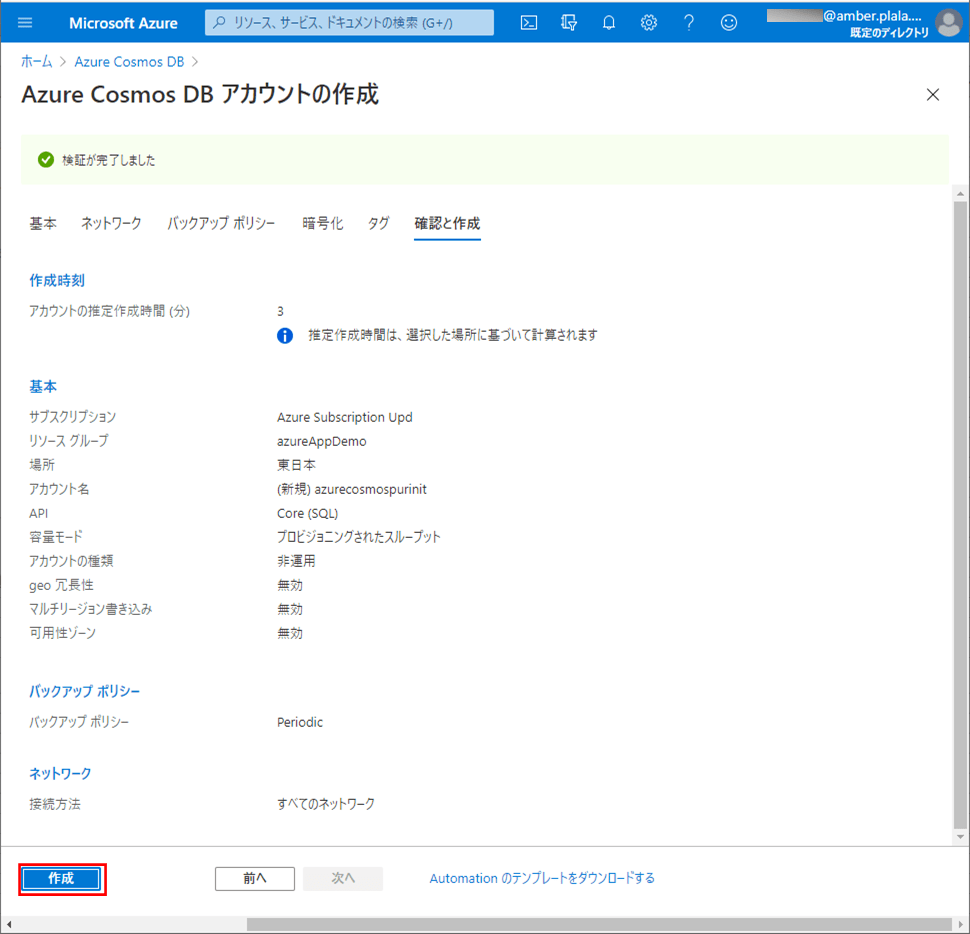Open the Directory and subscription filter icon
The image size is (970, 934).
pyautogui.click(x=569, y=23)
